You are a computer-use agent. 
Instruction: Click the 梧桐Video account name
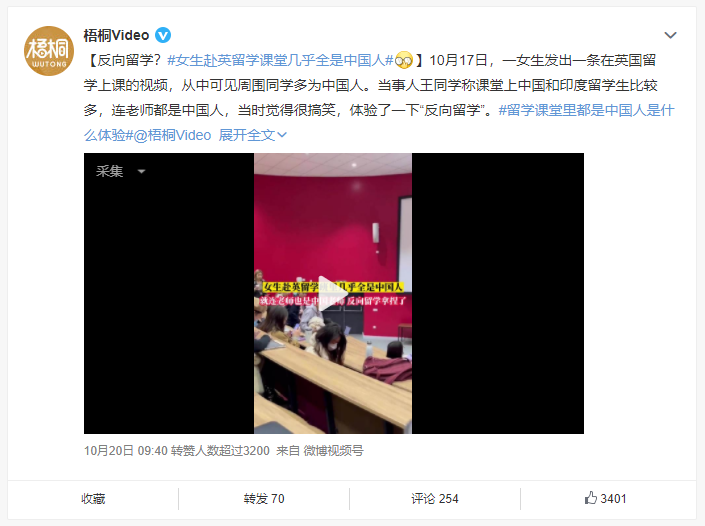click(x=116, y=35)
